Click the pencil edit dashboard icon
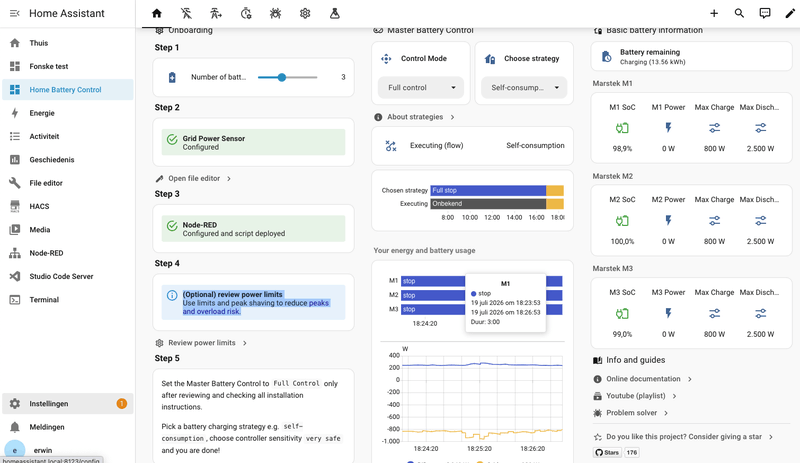Viewport: 800px width, 463px height. click(x=790, y=13)
